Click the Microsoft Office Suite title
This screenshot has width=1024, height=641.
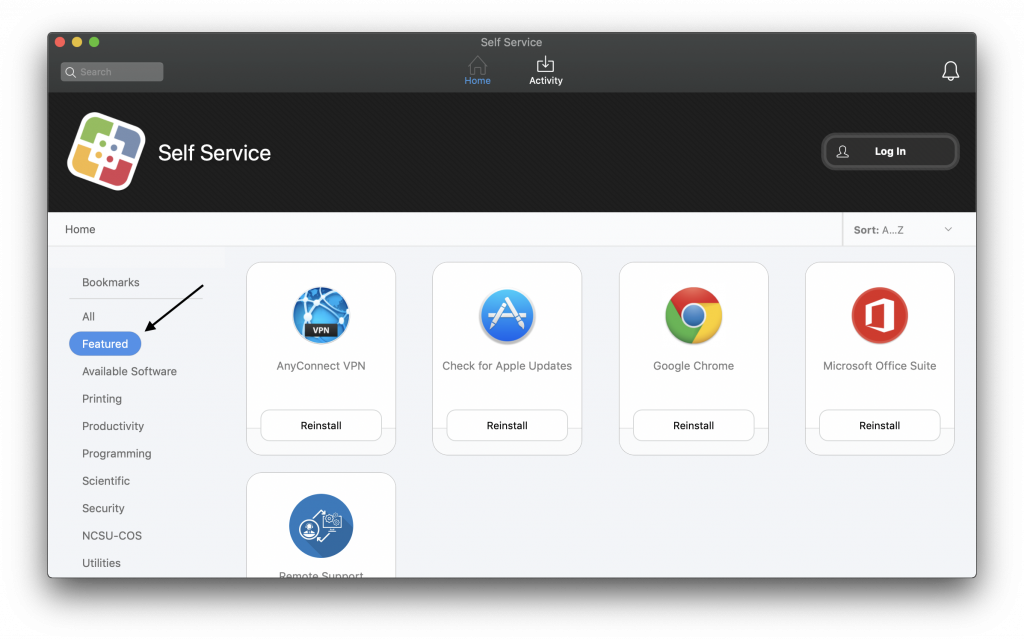tap(880, 366)
